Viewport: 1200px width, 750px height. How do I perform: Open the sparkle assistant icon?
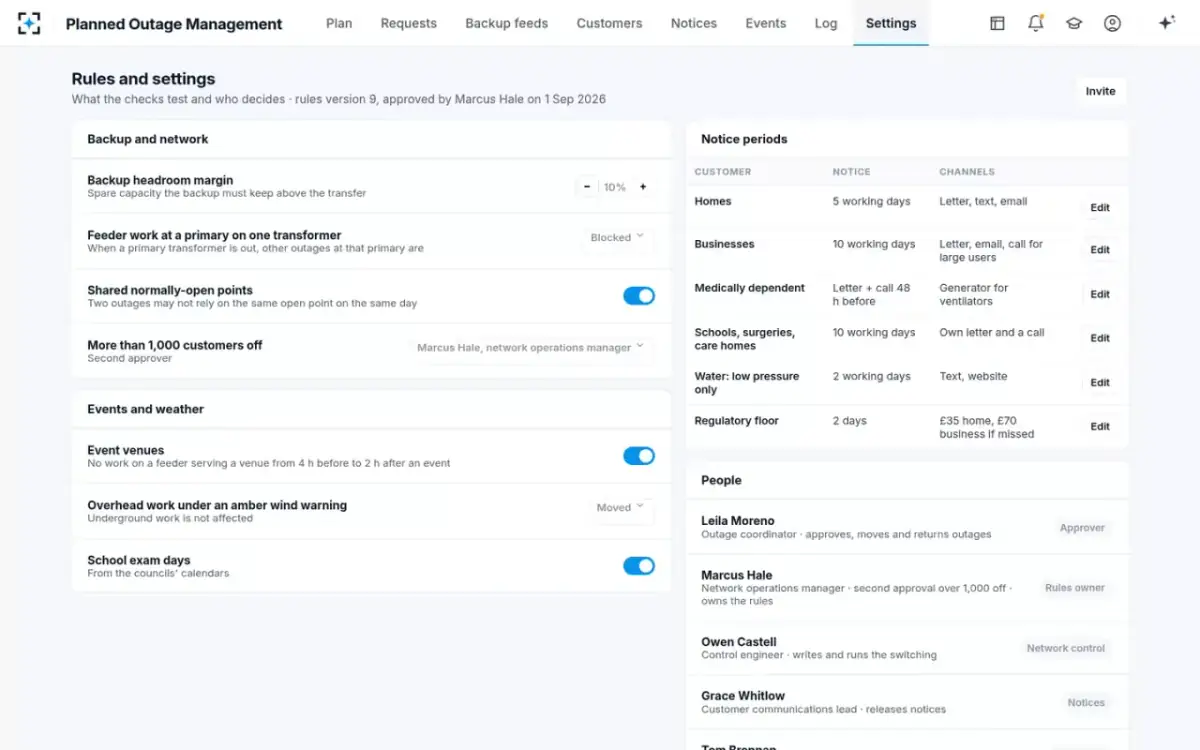[1166, 23]
